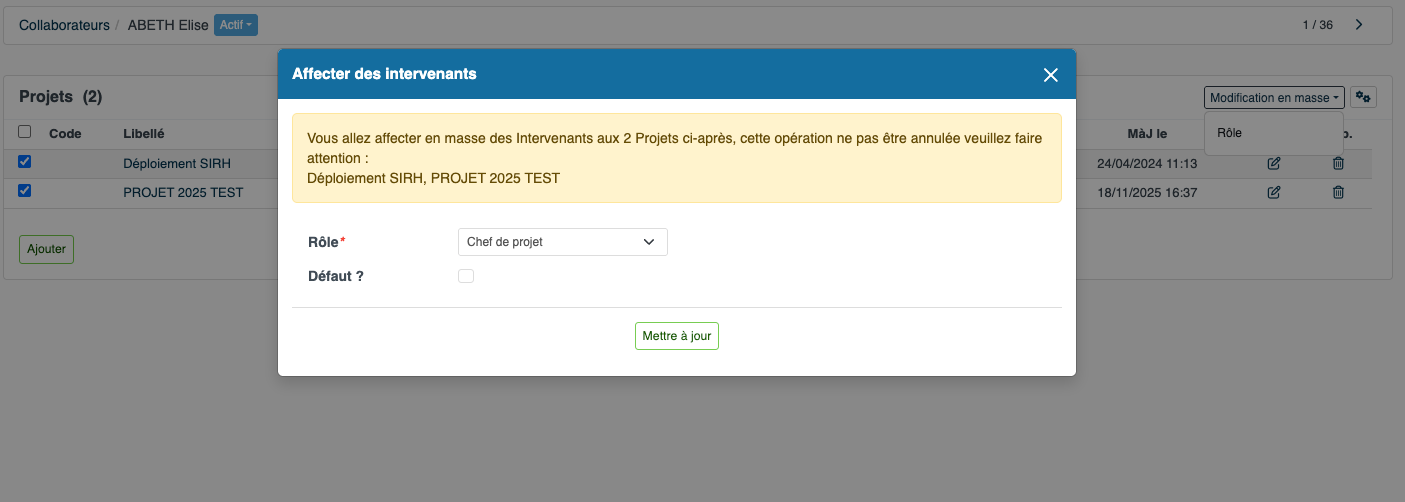Click edit icon for PROJET 2025 TEST row
Image resolution: width=1405 pixels, height=502 pixels.
(x=1274, y=192)
